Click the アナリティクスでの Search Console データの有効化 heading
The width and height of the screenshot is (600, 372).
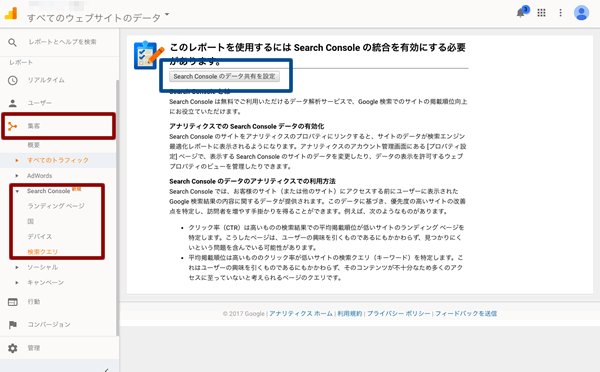tap(247, 126)
